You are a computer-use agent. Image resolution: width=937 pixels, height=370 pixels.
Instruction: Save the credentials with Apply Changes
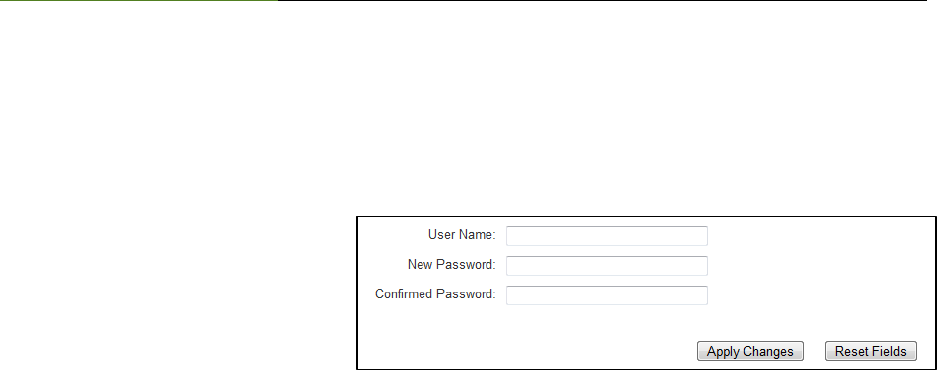tap(750, 351)
